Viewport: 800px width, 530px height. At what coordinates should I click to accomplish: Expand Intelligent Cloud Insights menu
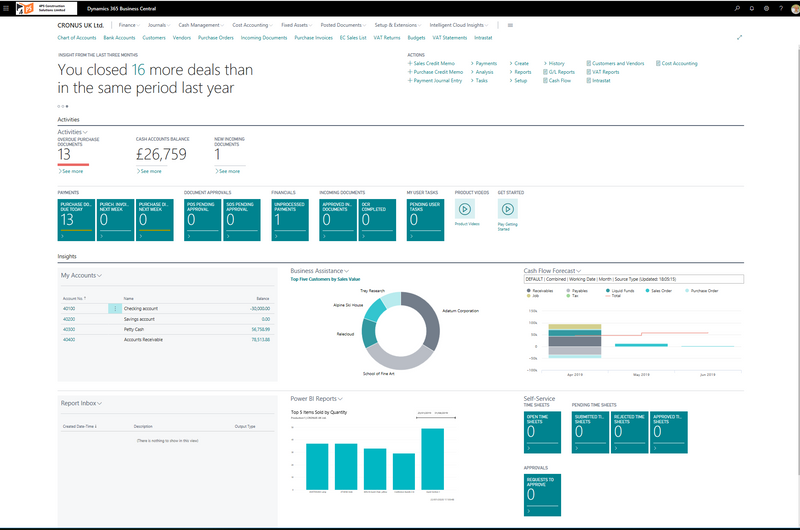pos(459,25)
